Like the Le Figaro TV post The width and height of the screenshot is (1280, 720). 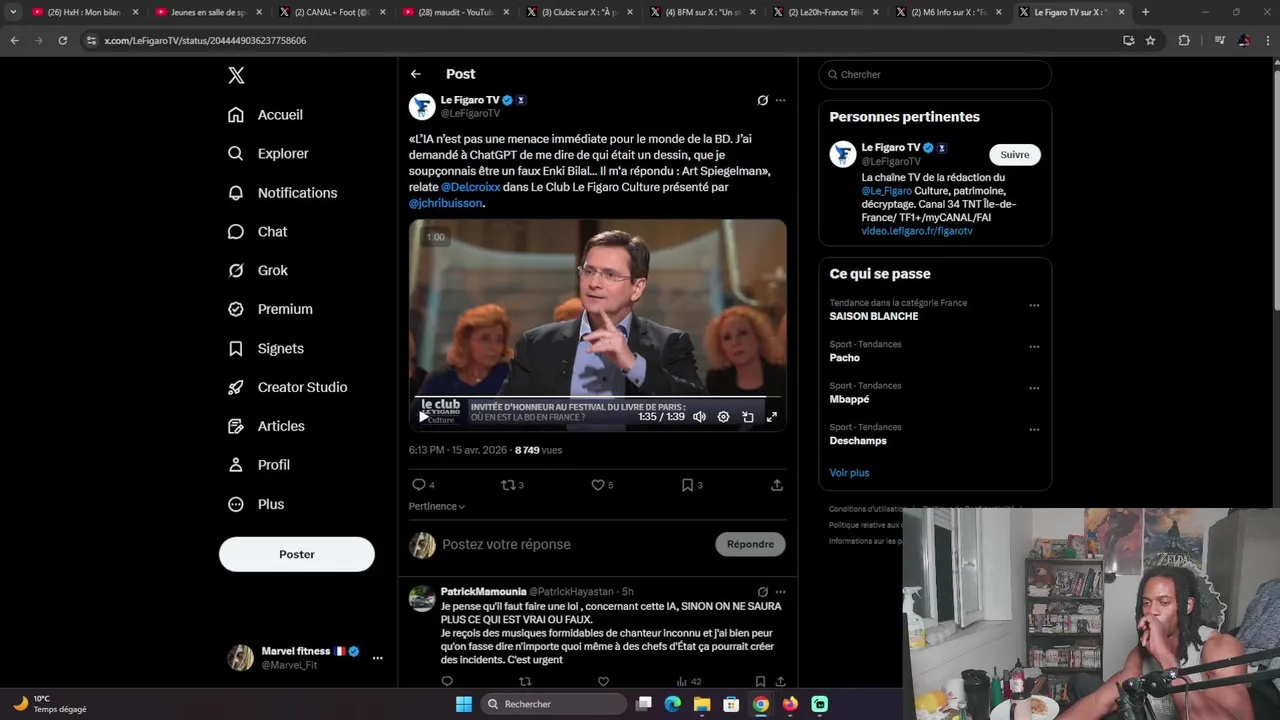(598, 485)
